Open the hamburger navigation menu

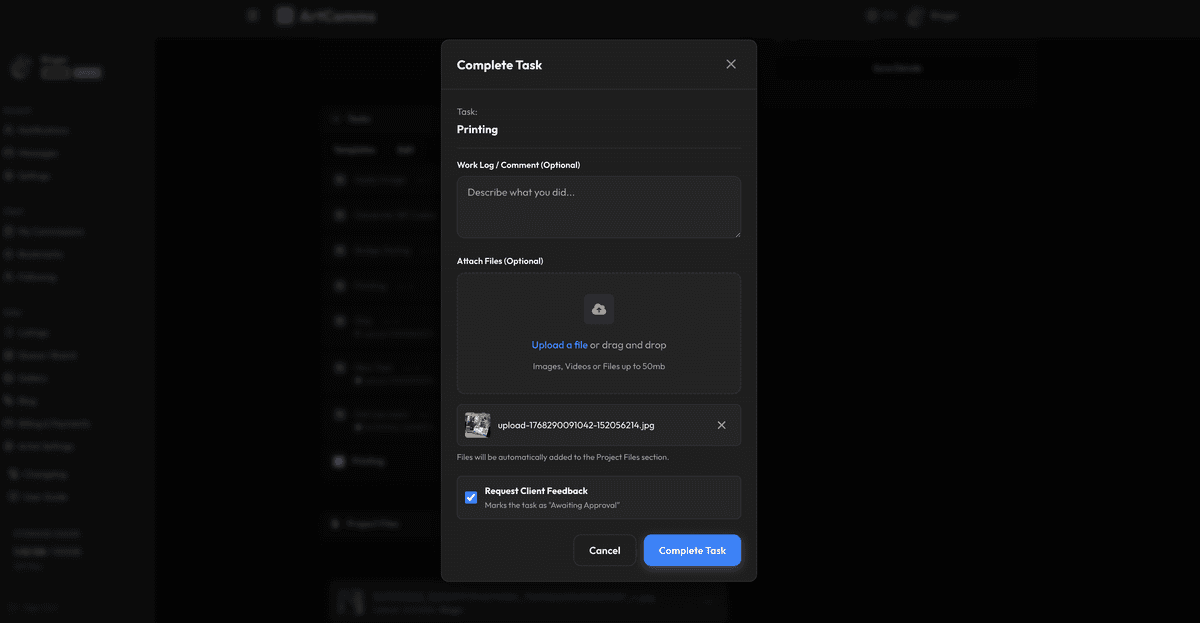pyautogui.click(x=252, y=15)
